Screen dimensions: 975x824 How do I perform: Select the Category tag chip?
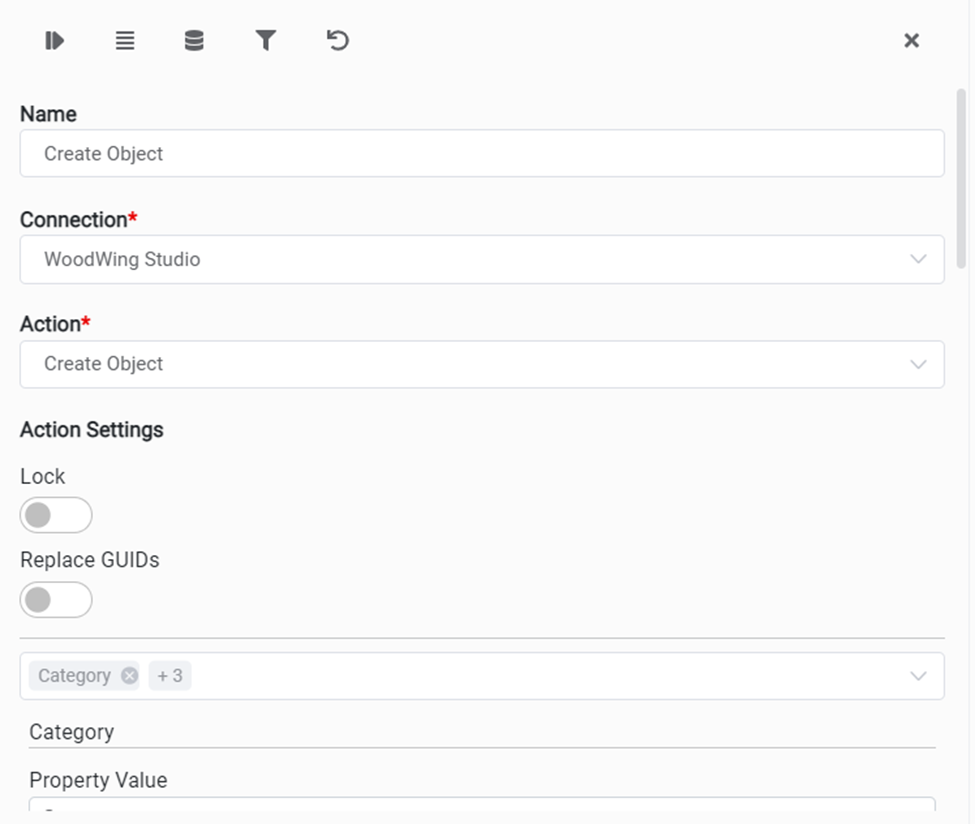pyautogui.click(x=74, y=676)
